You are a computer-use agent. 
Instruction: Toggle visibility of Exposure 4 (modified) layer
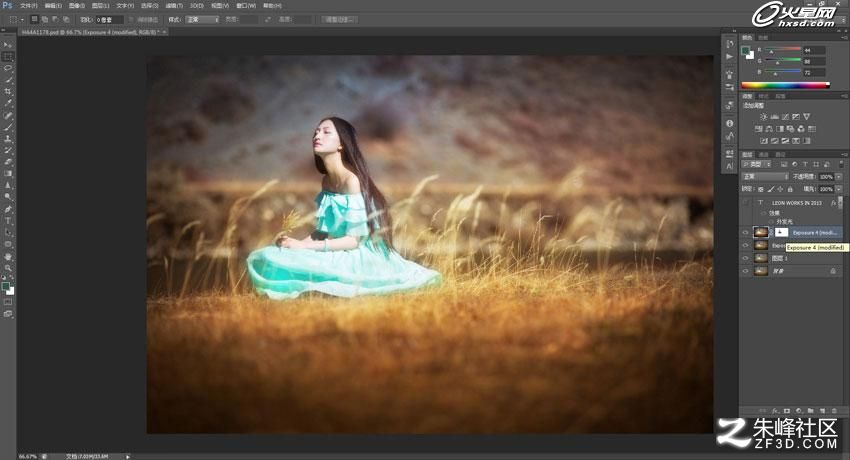click(x=745, y=232)
